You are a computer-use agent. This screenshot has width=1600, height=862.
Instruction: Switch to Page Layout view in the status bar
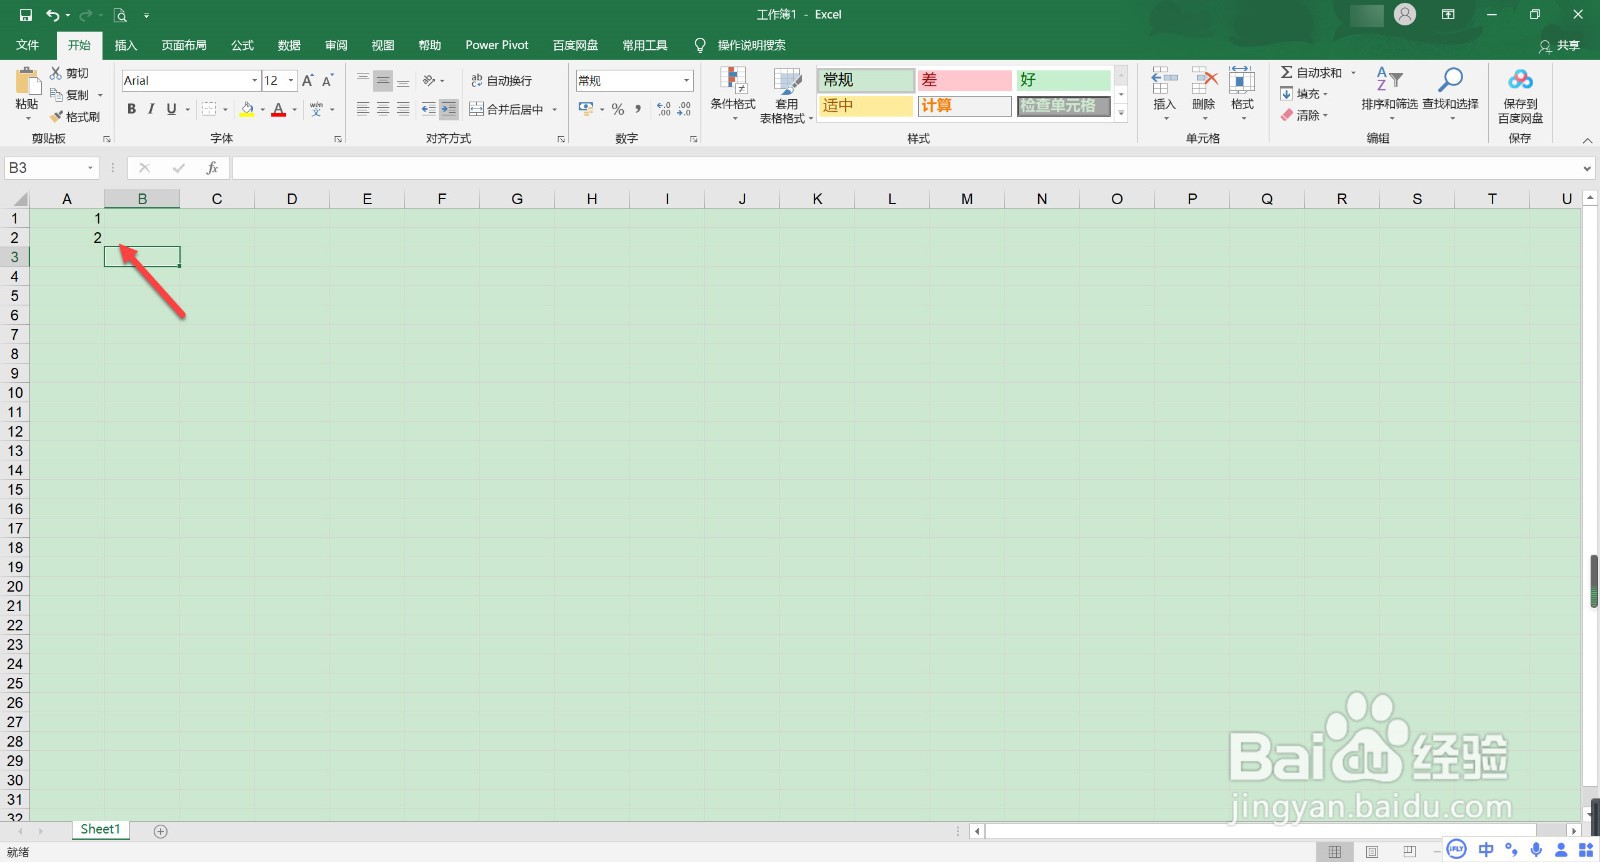[x=1372, y=851]
